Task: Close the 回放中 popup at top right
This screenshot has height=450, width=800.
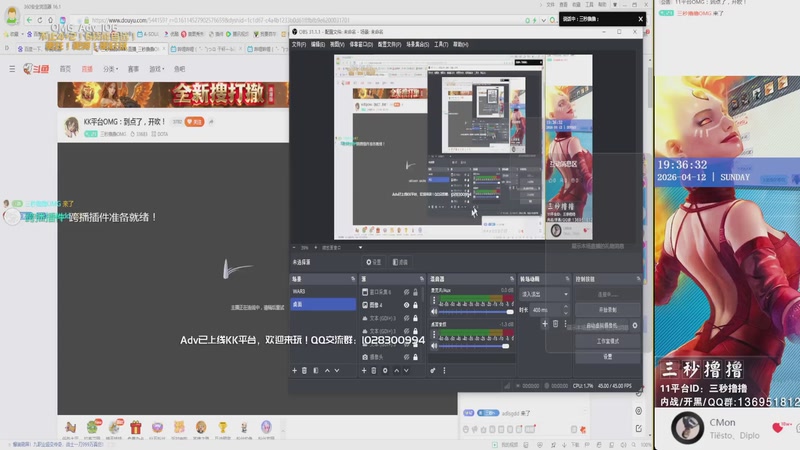Action: 640,19
